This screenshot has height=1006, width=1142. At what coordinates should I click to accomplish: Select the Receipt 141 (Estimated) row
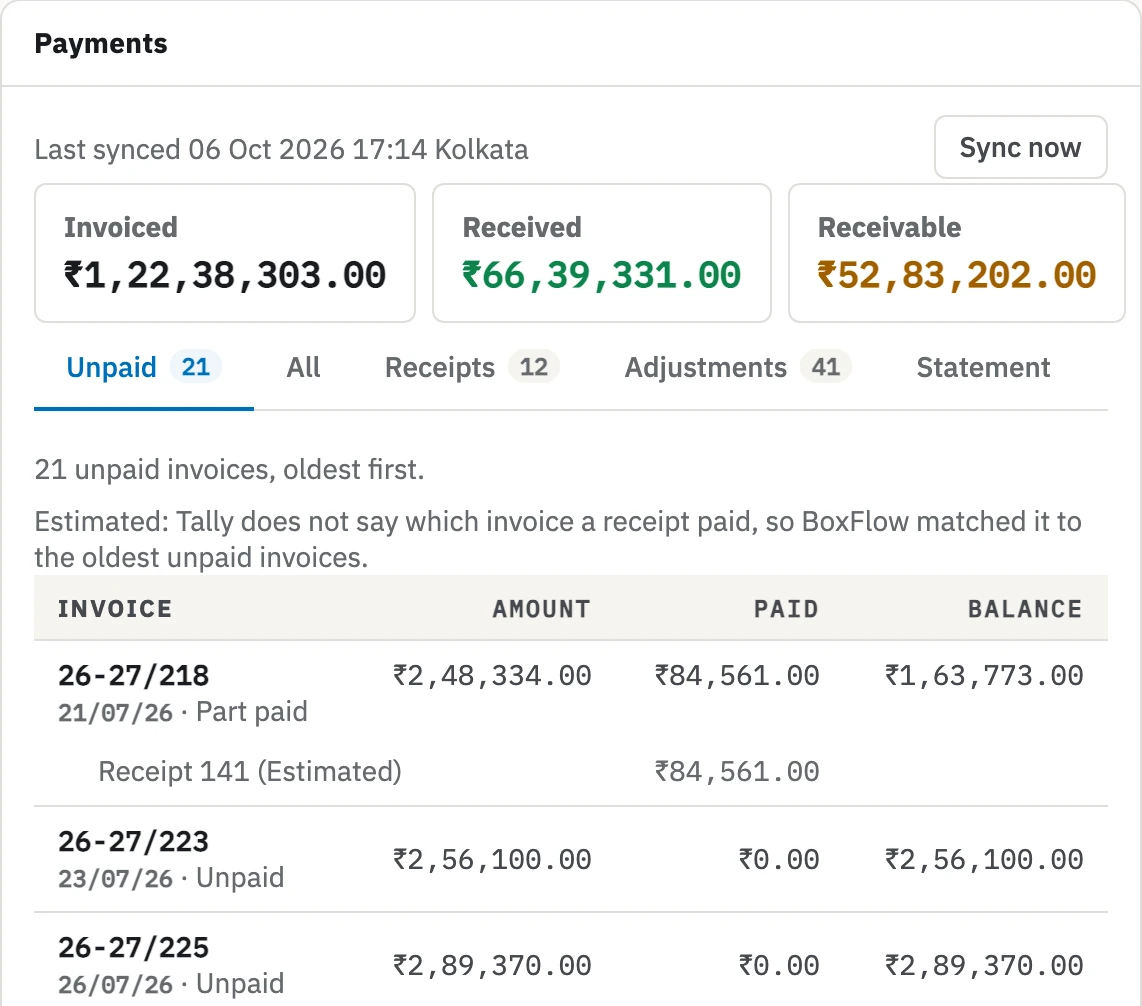[x=571, y=771]
